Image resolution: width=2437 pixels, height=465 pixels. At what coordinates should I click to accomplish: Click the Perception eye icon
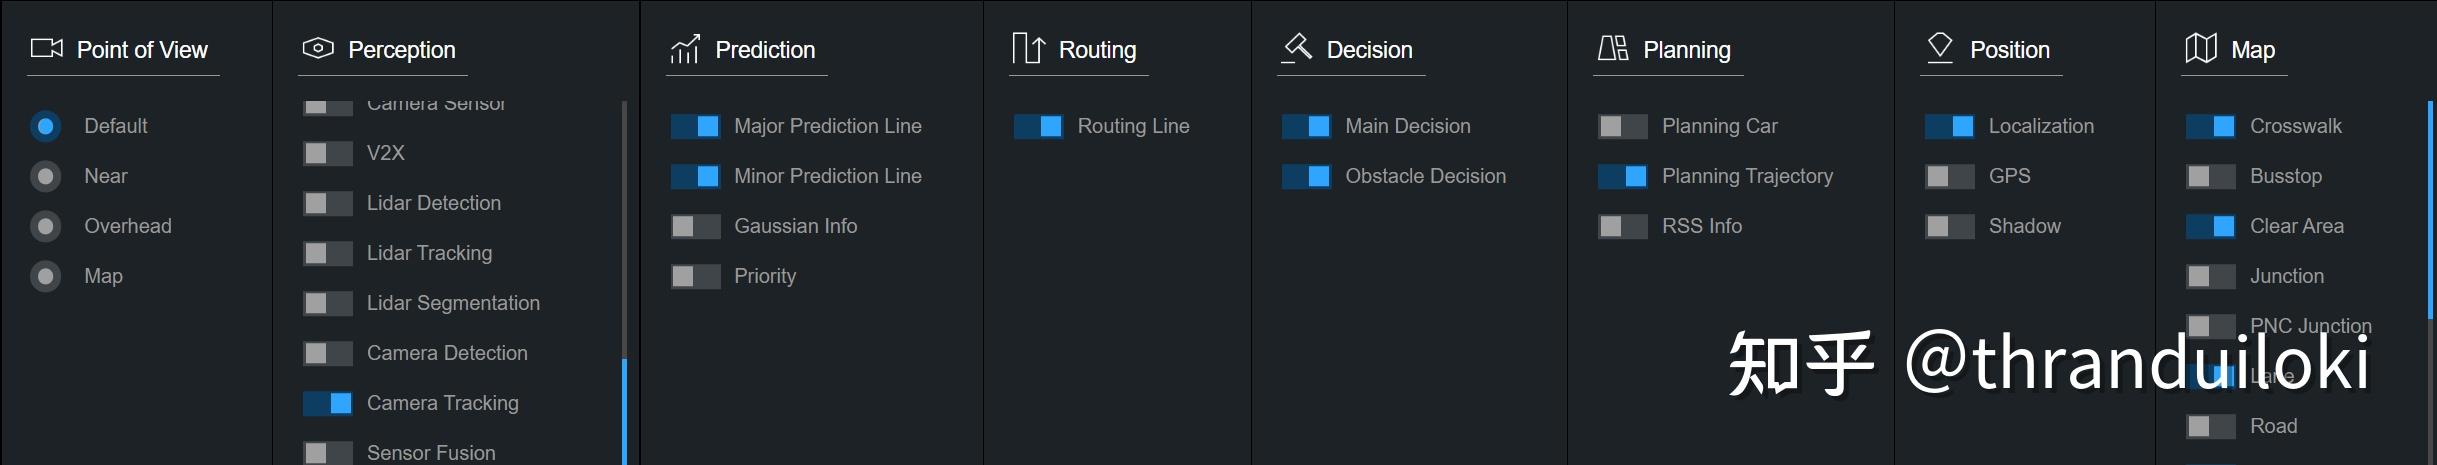pyautogui.click(x=318, y=49)
